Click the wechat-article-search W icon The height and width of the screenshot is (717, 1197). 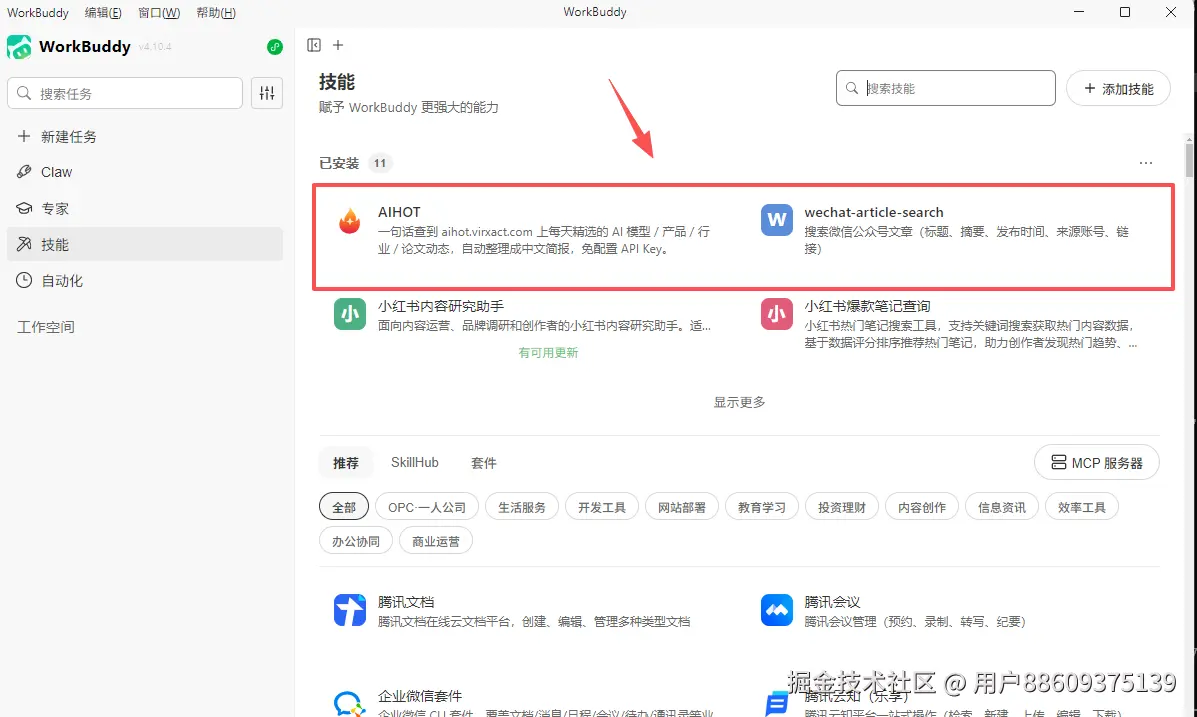(x=776, y=220)
